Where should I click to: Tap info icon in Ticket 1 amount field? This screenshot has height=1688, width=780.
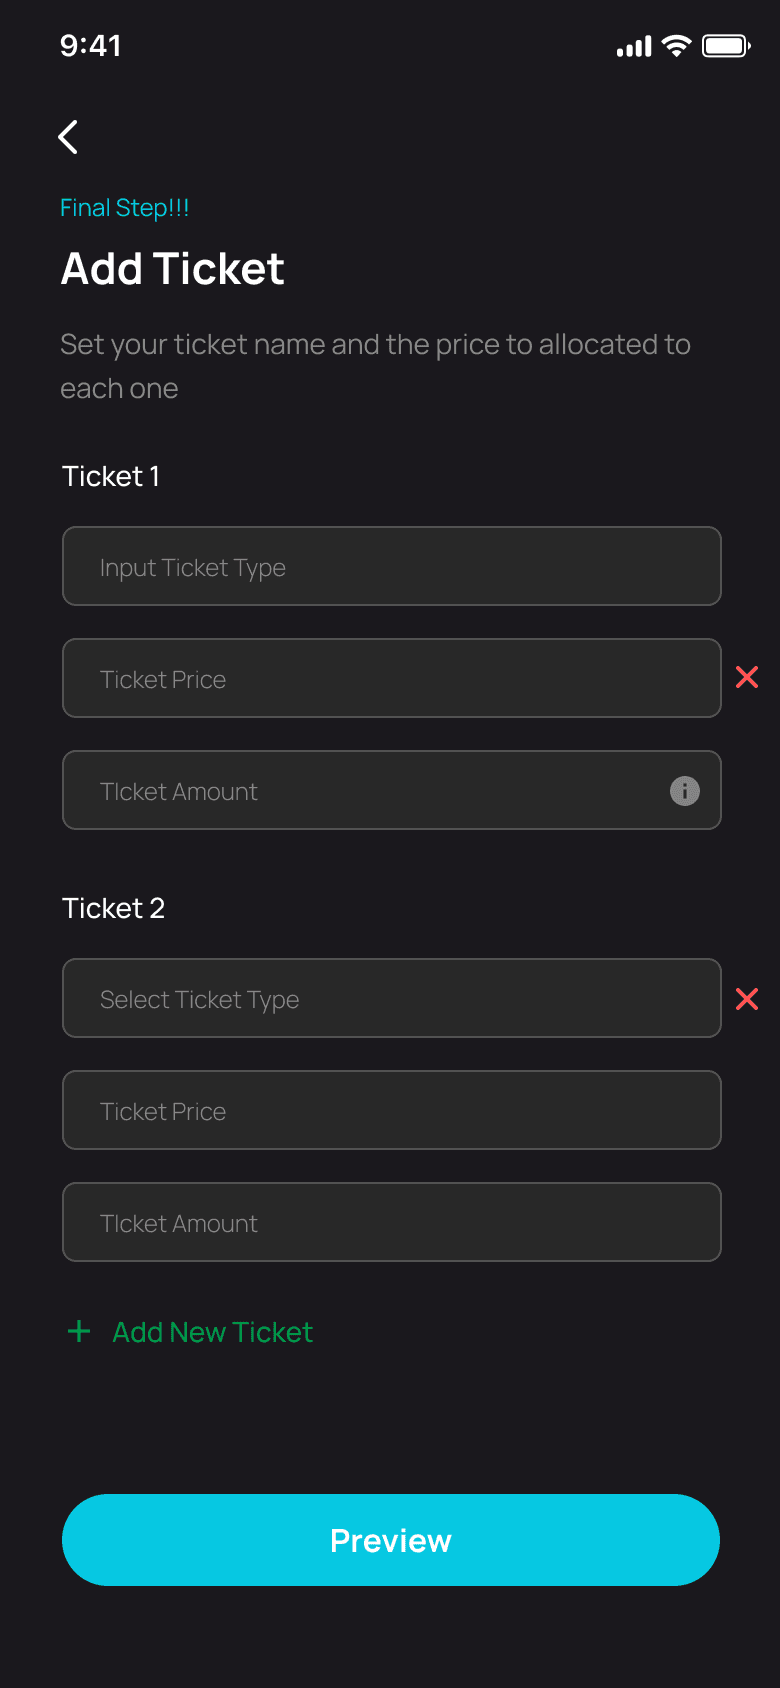[x=685, y=791]
